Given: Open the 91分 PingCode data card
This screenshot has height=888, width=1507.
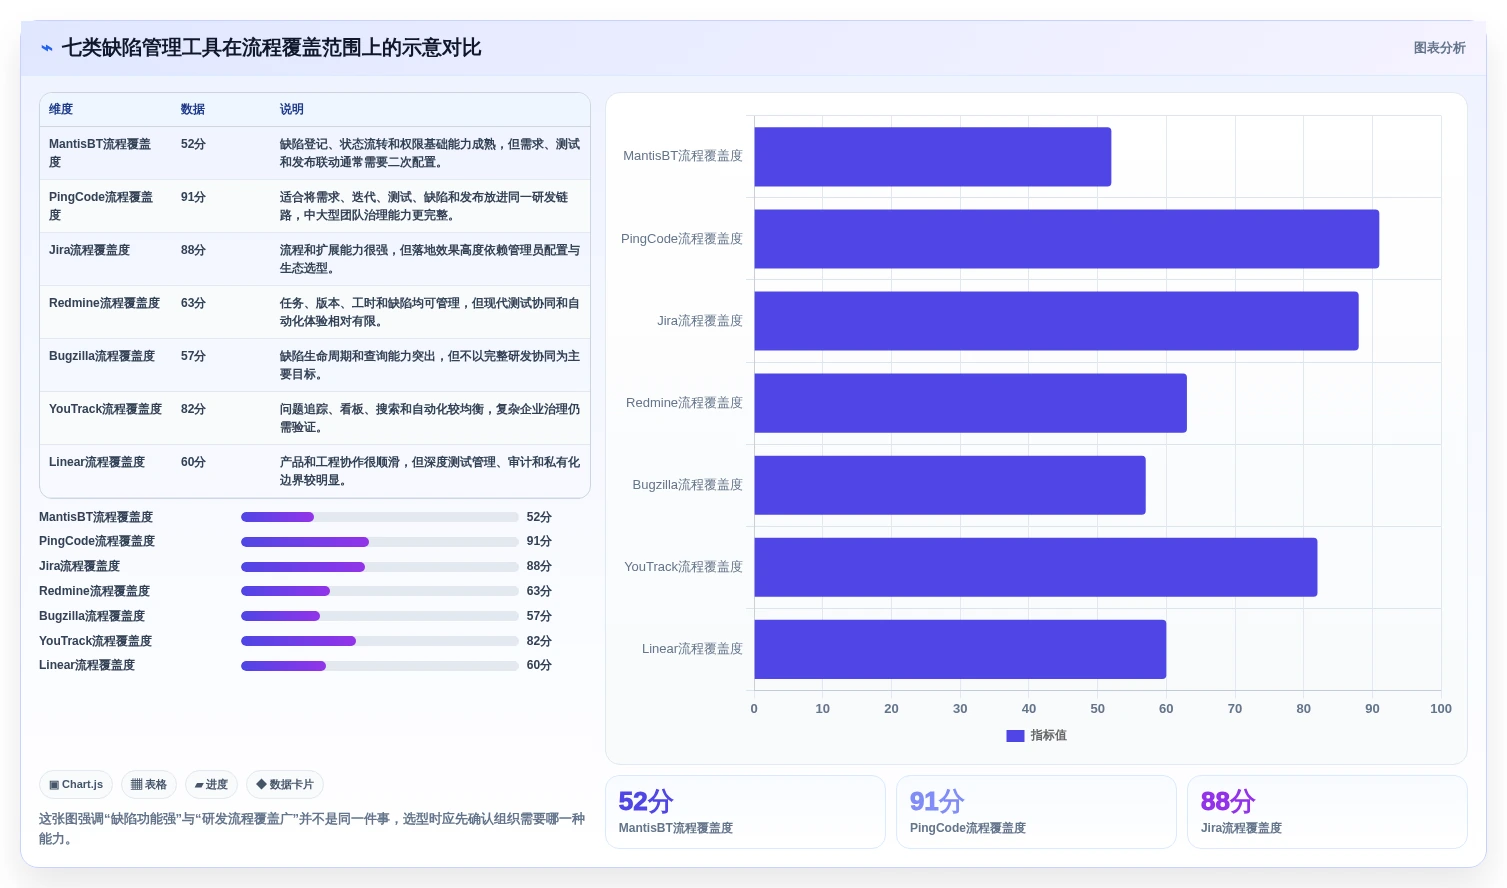Looking at the screenshot, I should point(1036,812).
